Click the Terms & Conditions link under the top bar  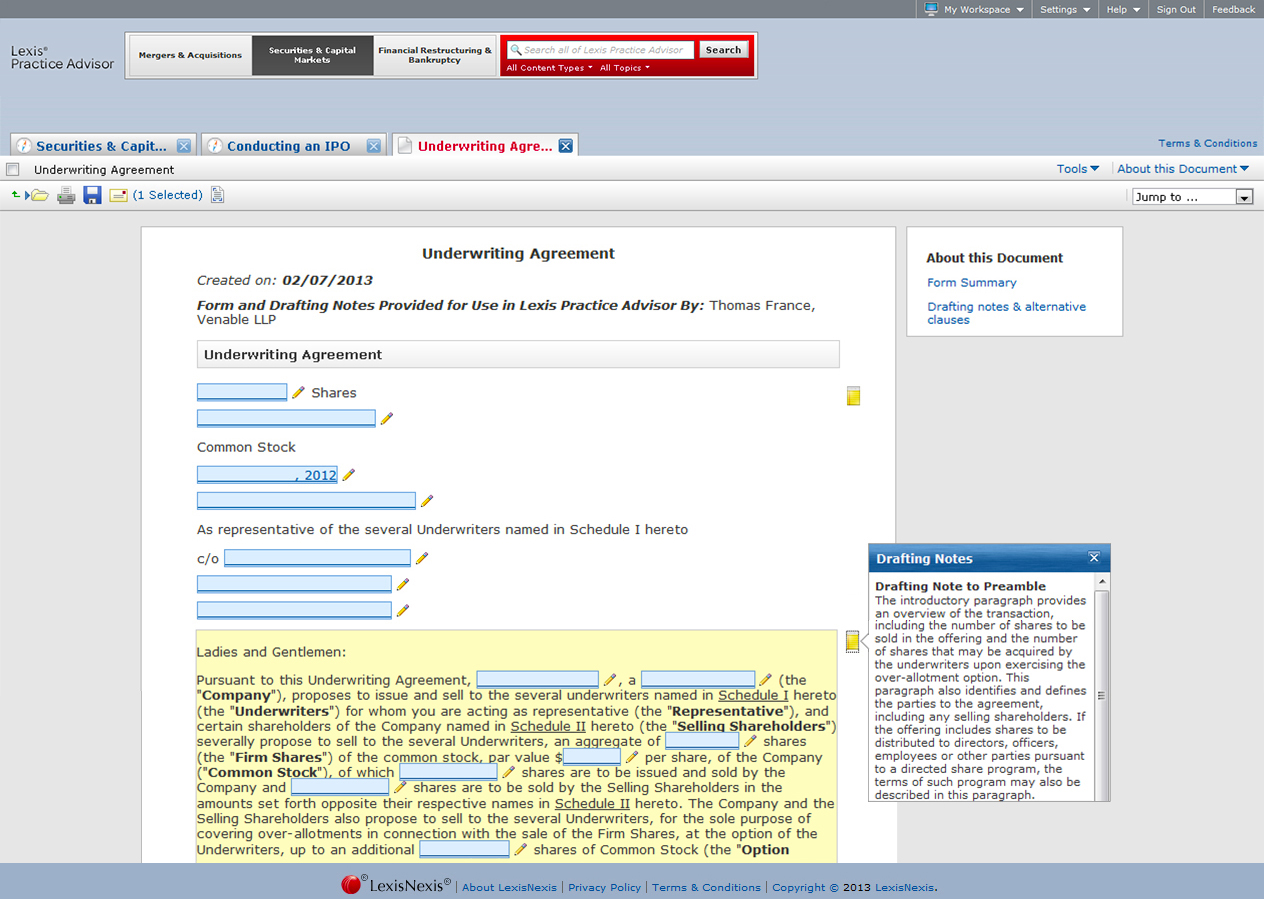coord(1208,143)
